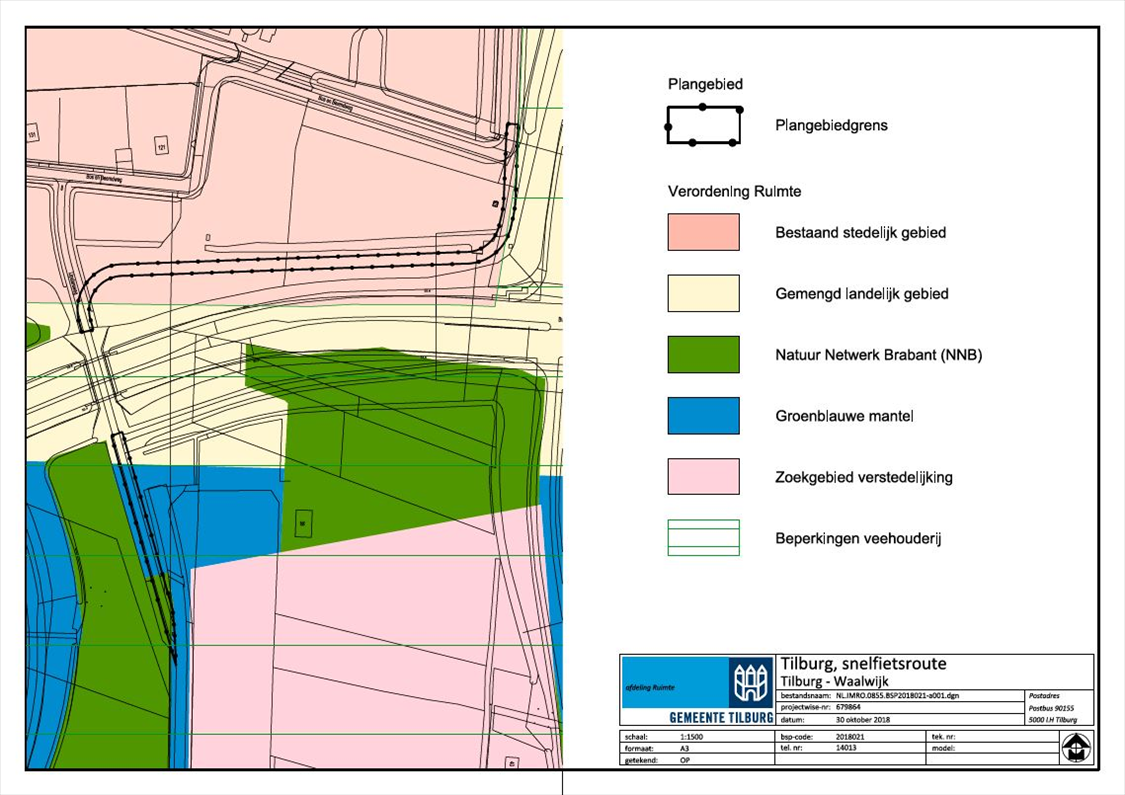The image size is (1125, 795).
Task: Select the Bestaand stedelijk gebied color swatch
Action: point(703,232)
